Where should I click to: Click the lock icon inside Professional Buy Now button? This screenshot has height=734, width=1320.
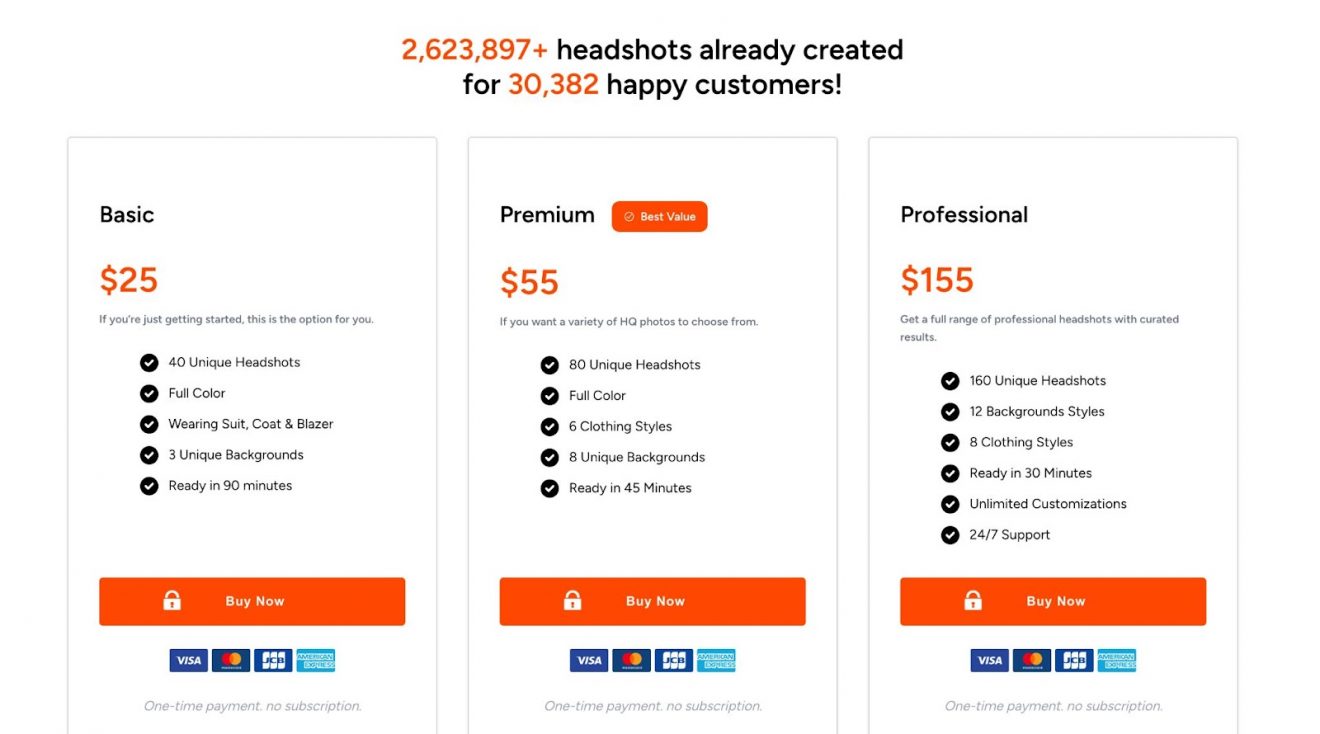pos(972,600)
